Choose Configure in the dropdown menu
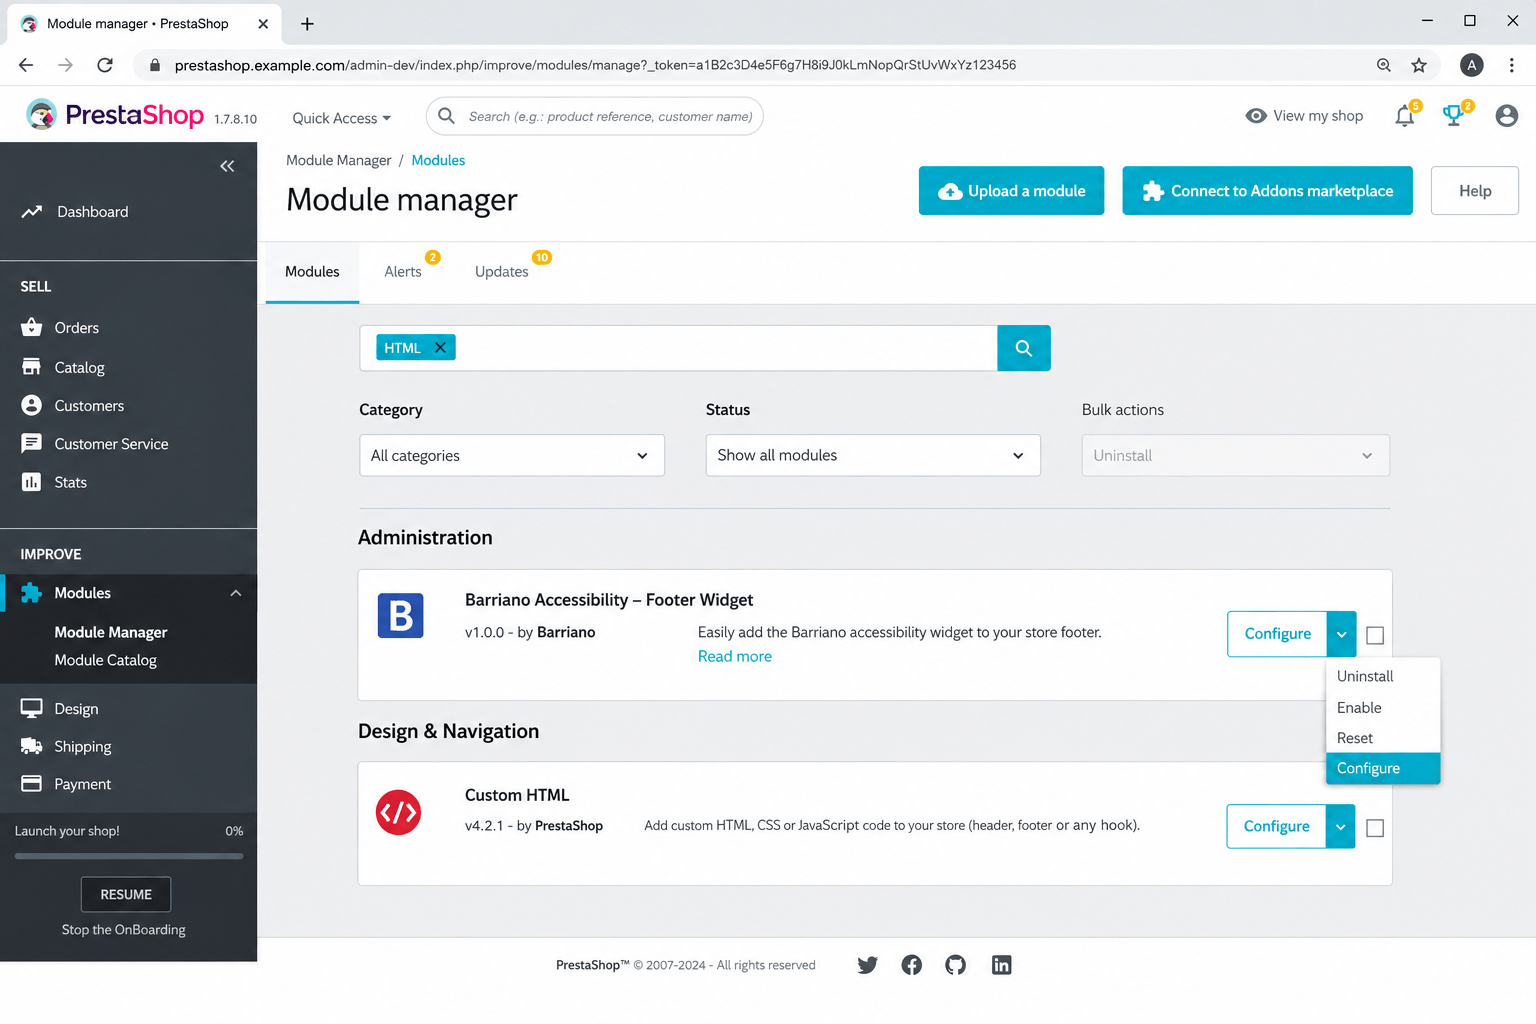Screen dimensions: 1536x1024 click(x=1383, y=768)
